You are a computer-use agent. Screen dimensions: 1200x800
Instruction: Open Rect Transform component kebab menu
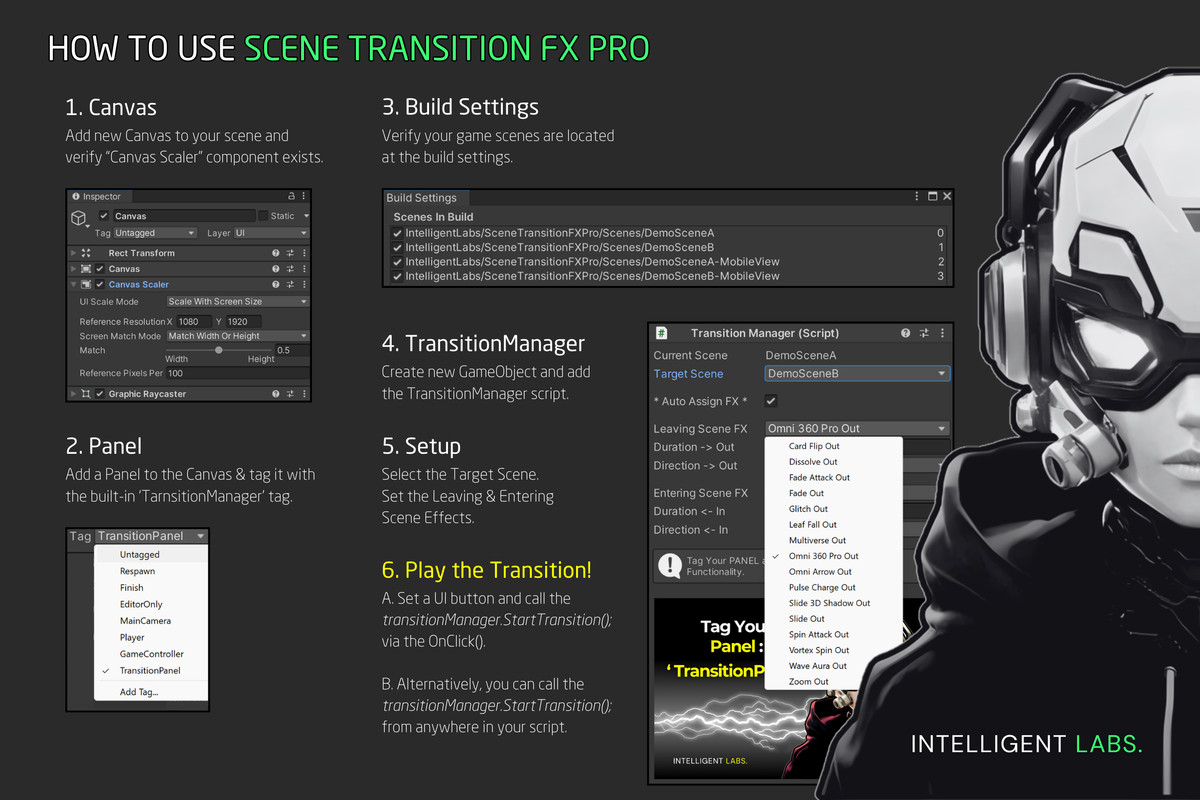[303, 253]
